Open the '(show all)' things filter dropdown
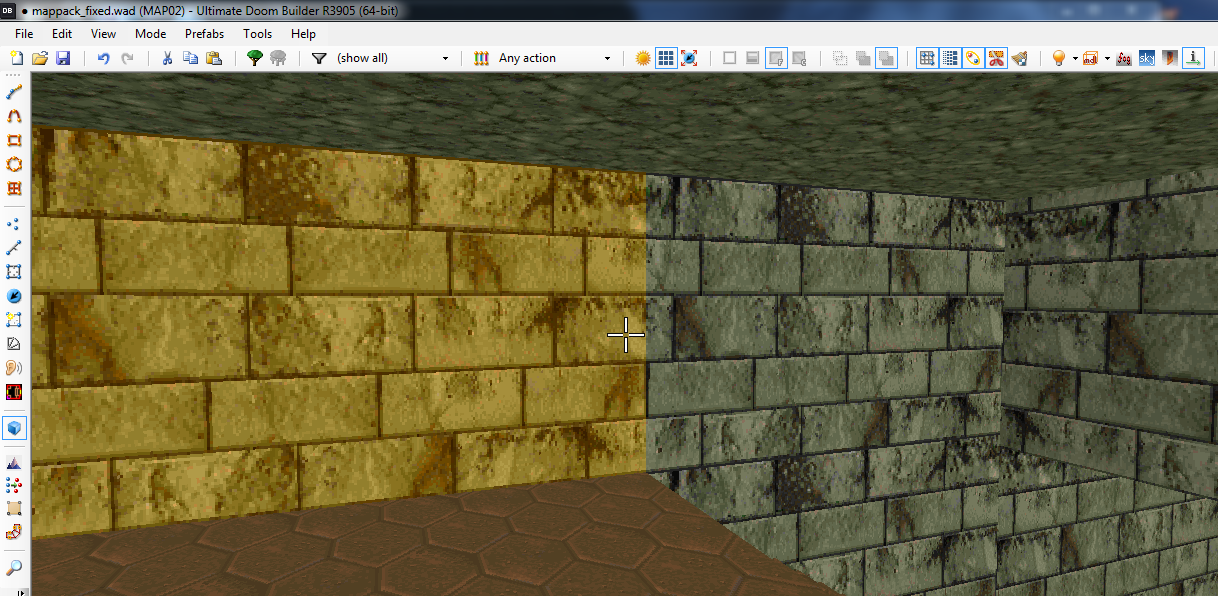The width and height of the screenshot is (1218, 596). [x=393, y=58]
